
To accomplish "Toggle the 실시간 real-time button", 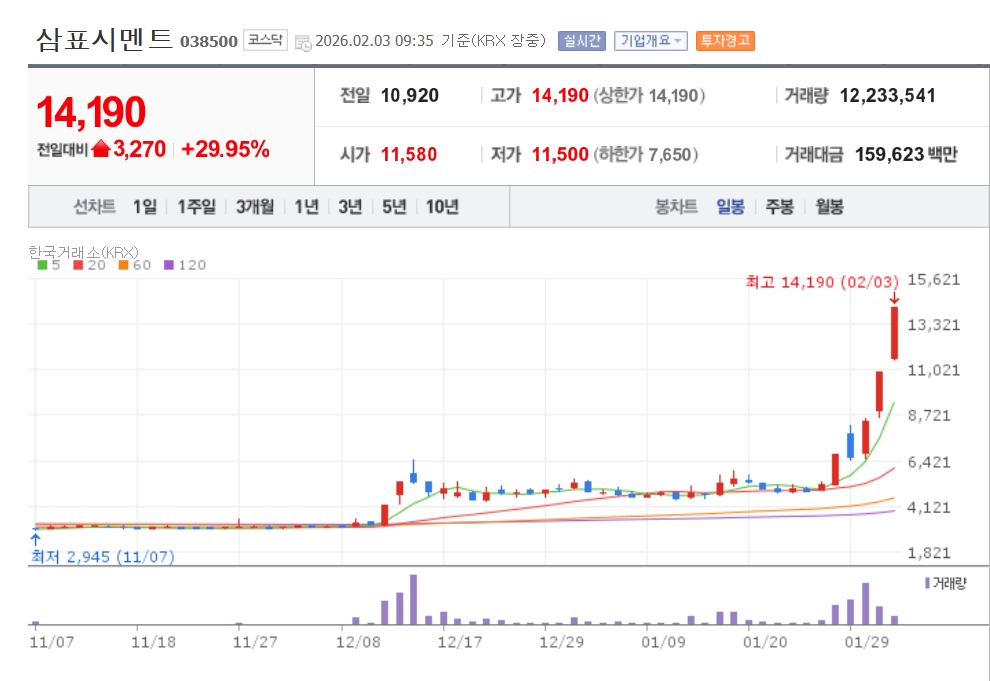I will click(x=581, y=41).
